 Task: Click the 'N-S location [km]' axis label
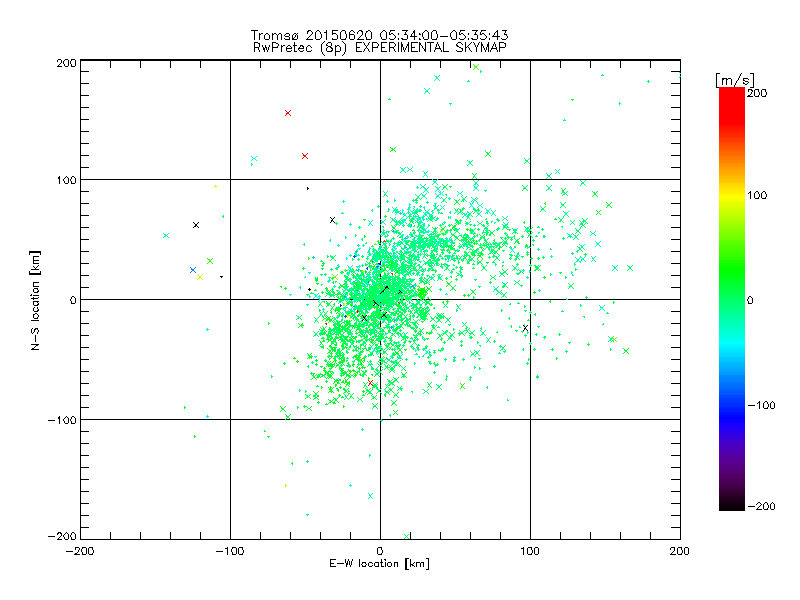pos(35,300)
